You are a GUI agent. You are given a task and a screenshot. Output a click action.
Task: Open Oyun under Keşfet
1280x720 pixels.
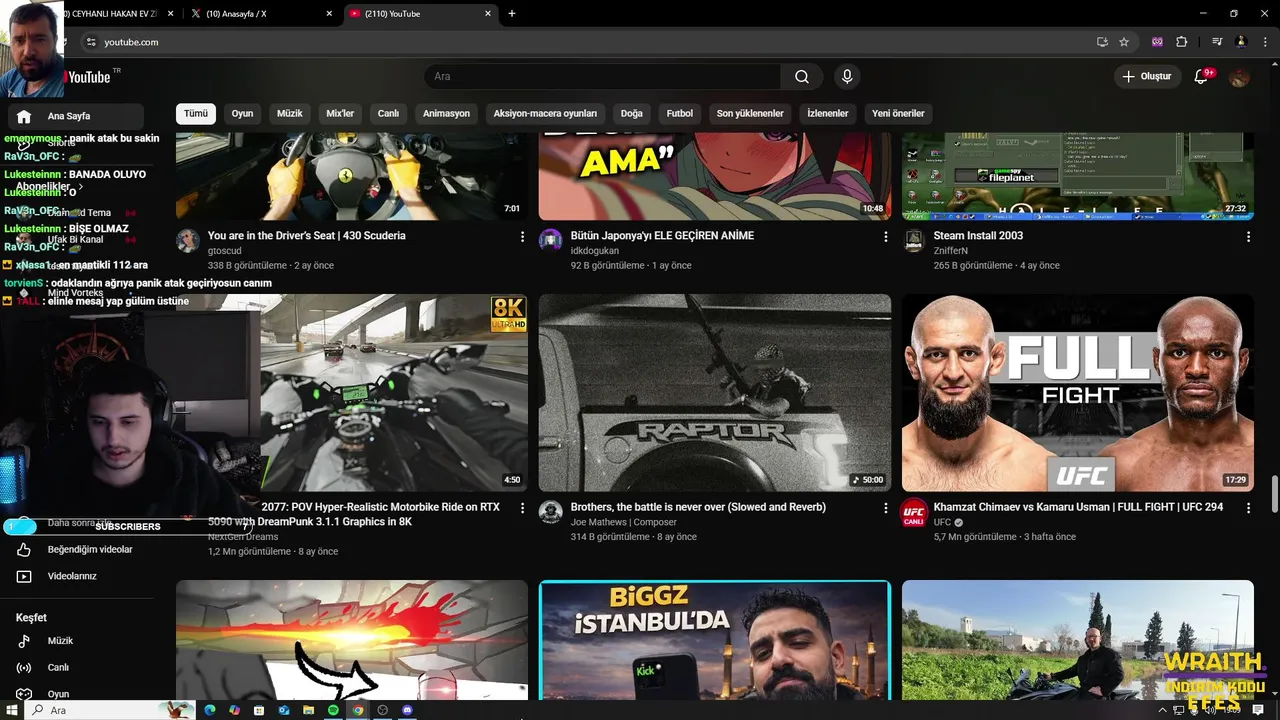tap(58, 694)
